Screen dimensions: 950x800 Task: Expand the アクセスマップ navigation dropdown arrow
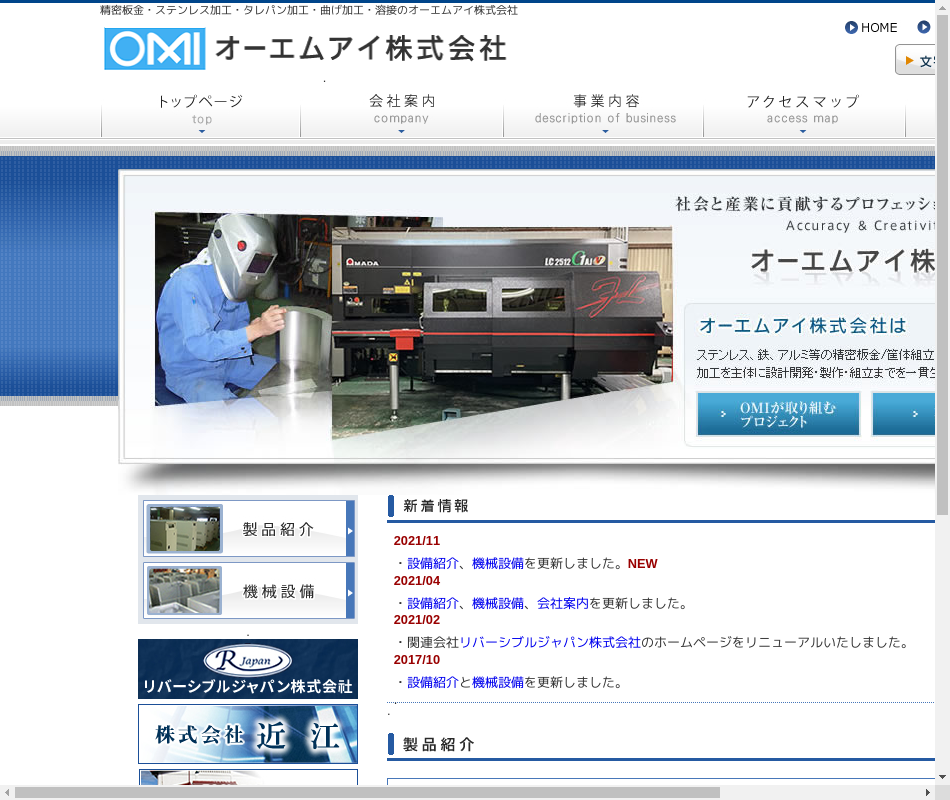point(803,131)
